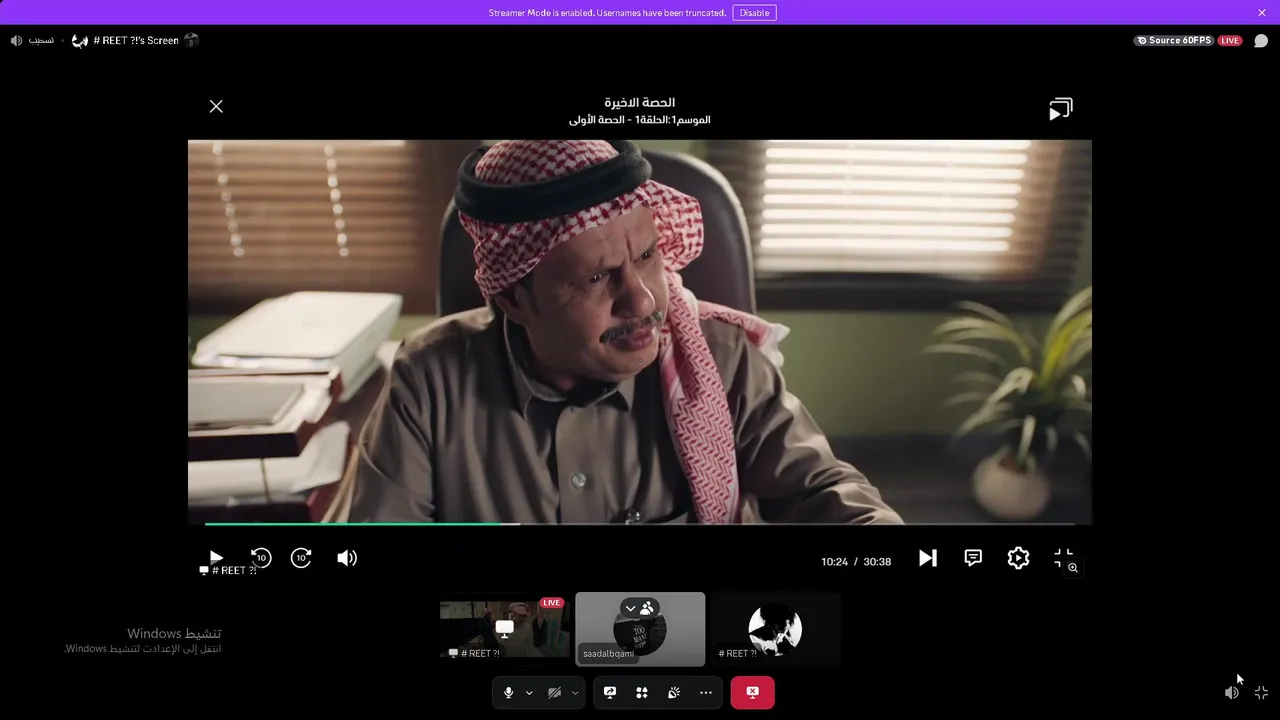Share your screen
This screenshot has width=1280, height=720.
610,692
